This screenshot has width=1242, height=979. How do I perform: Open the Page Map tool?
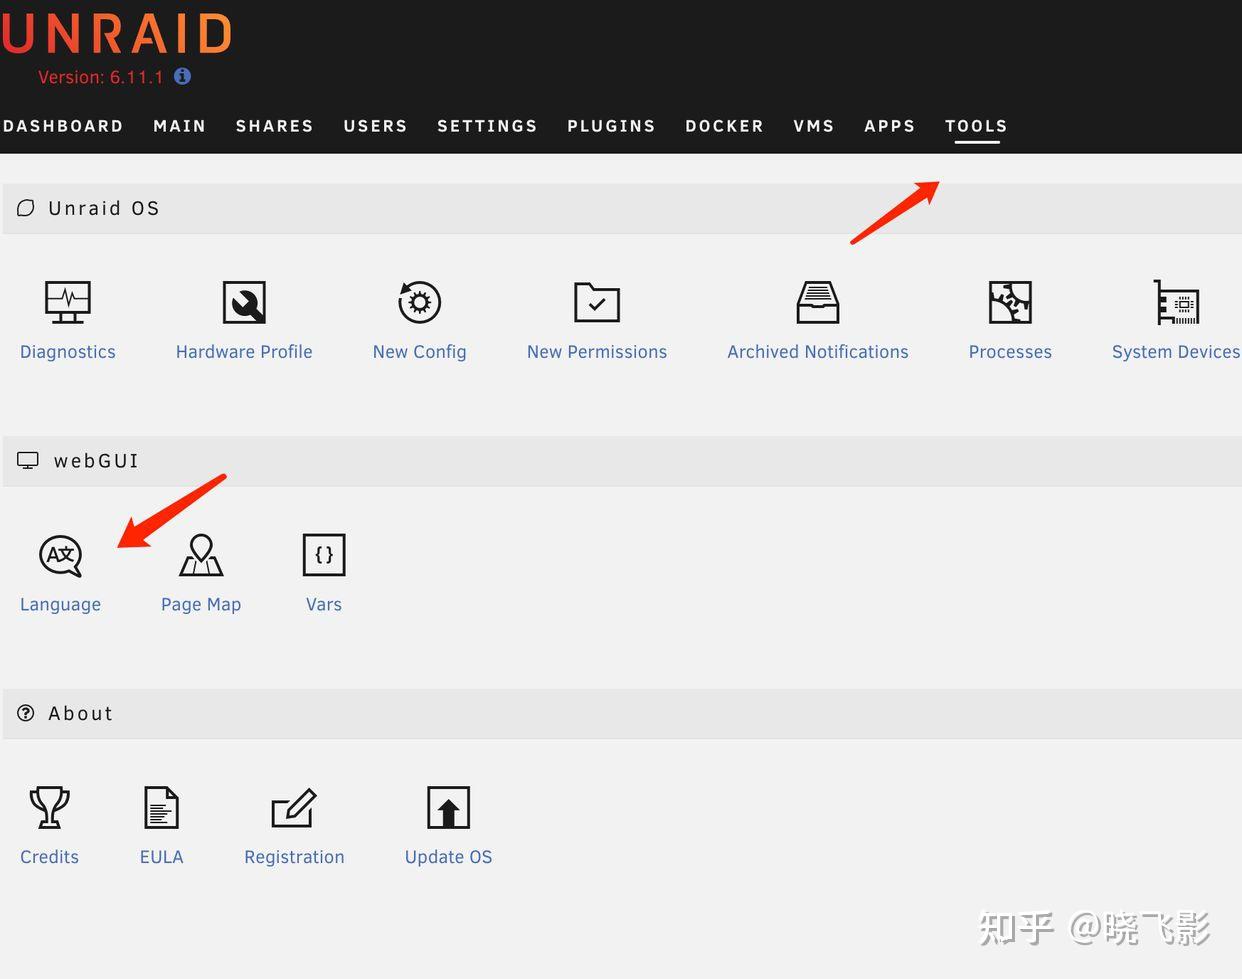[201, 570]
